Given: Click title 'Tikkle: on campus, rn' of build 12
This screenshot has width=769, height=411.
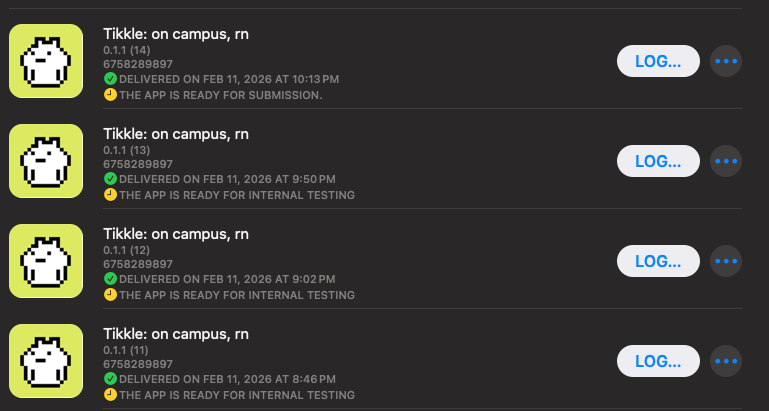Looking at the screenshot, I should click(x=176, y=234).
